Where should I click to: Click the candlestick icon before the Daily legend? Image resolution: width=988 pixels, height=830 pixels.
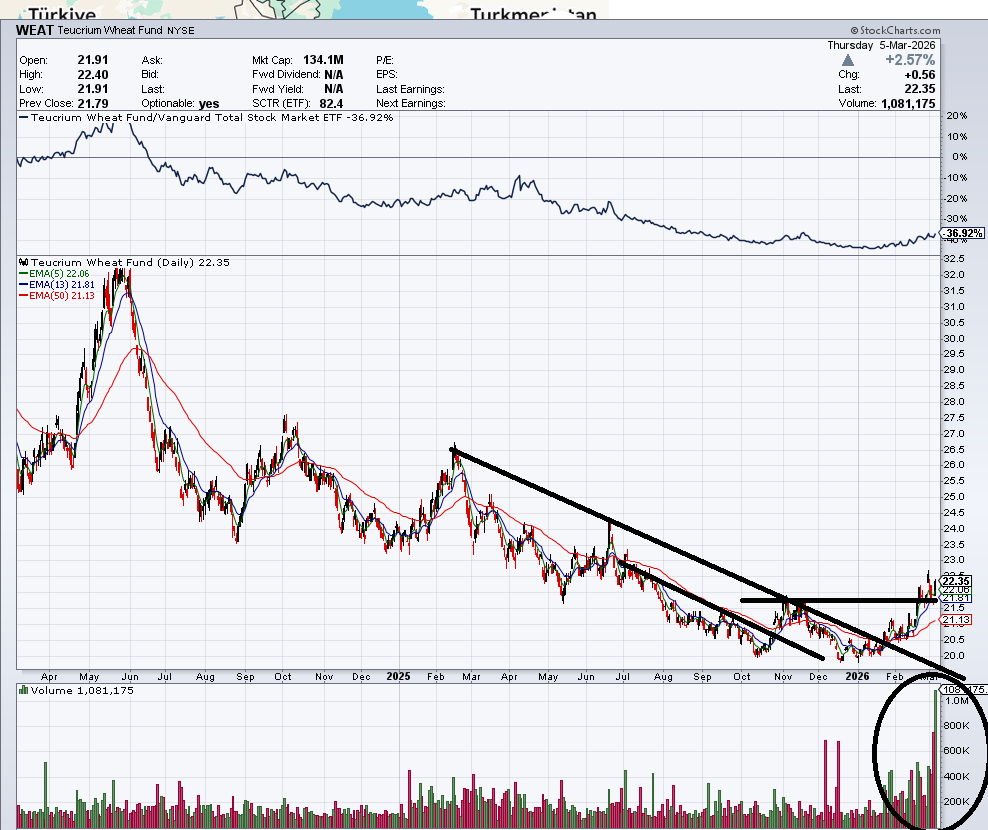(x=24, y=262)
